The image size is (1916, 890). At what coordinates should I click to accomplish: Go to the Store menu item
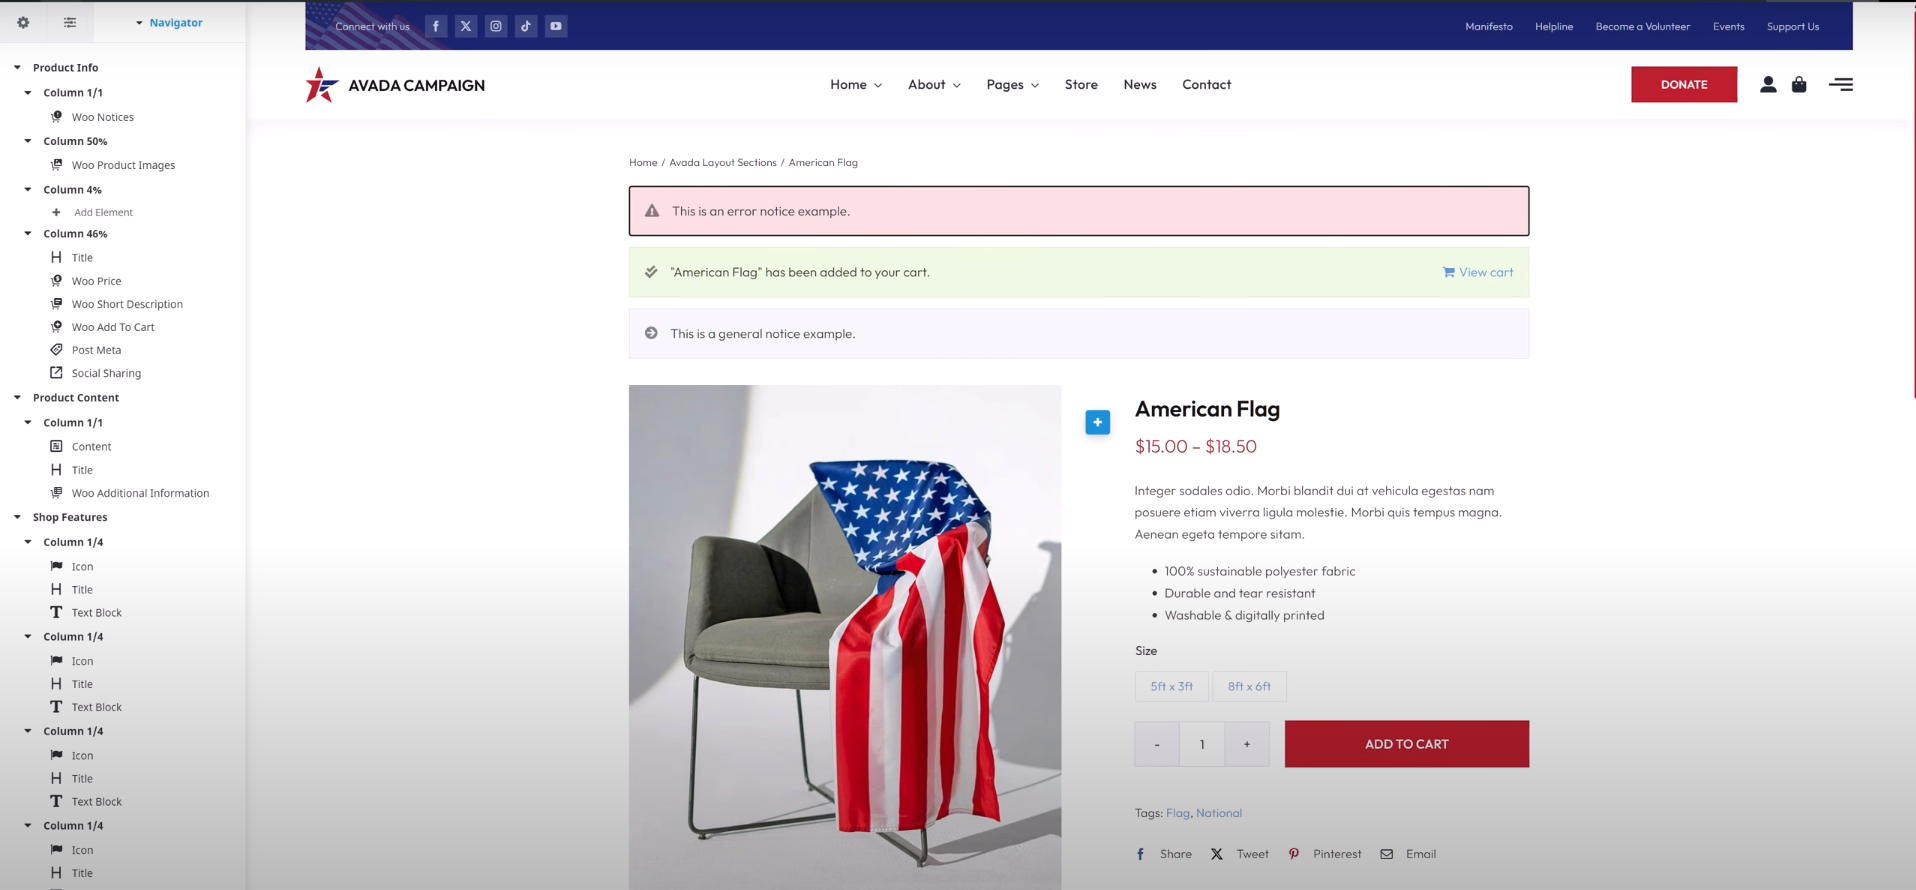pos(1081,85)
